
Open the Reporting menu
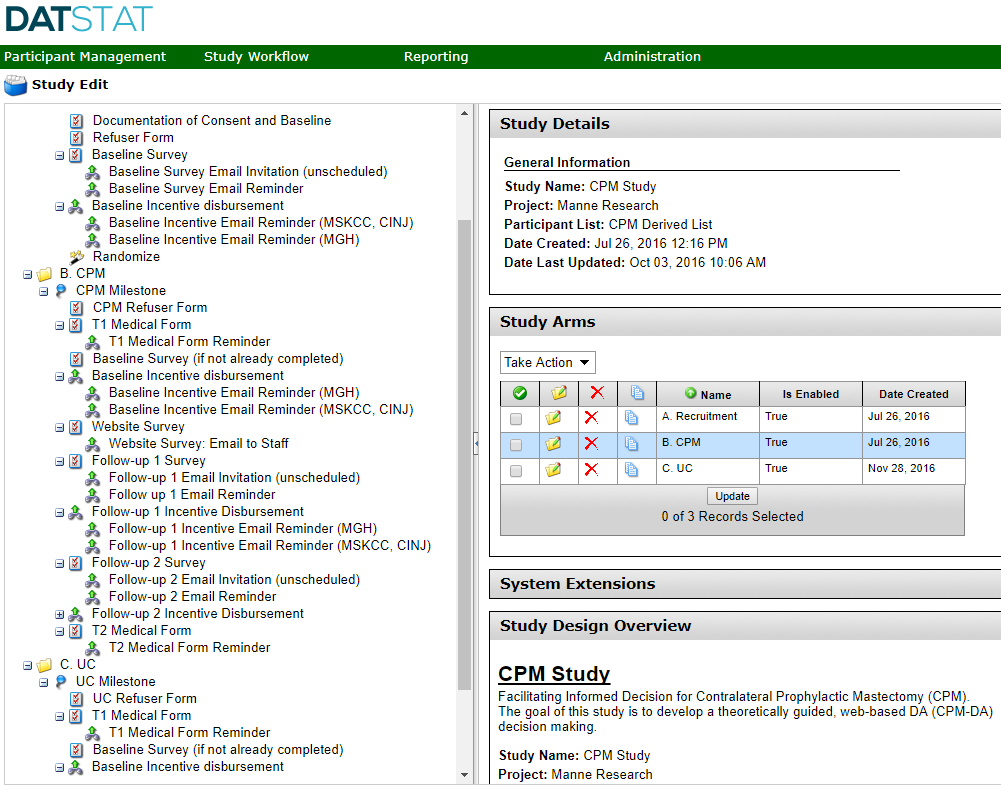[436, 57]
